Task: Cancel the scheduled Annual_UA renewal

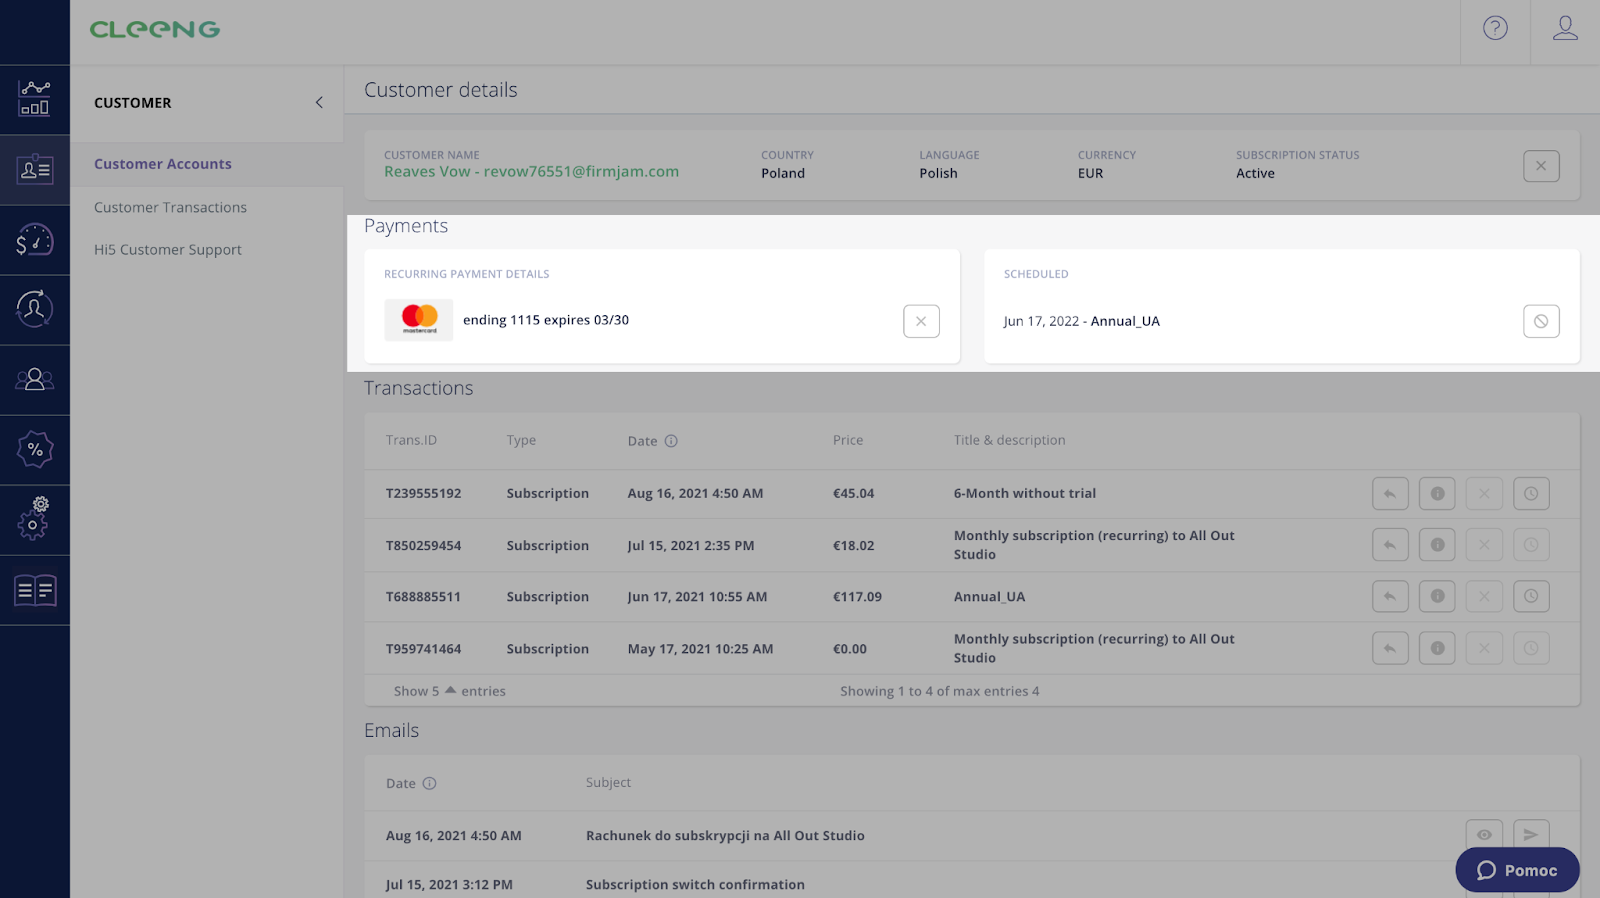Action: click(x=1541, y=321)
